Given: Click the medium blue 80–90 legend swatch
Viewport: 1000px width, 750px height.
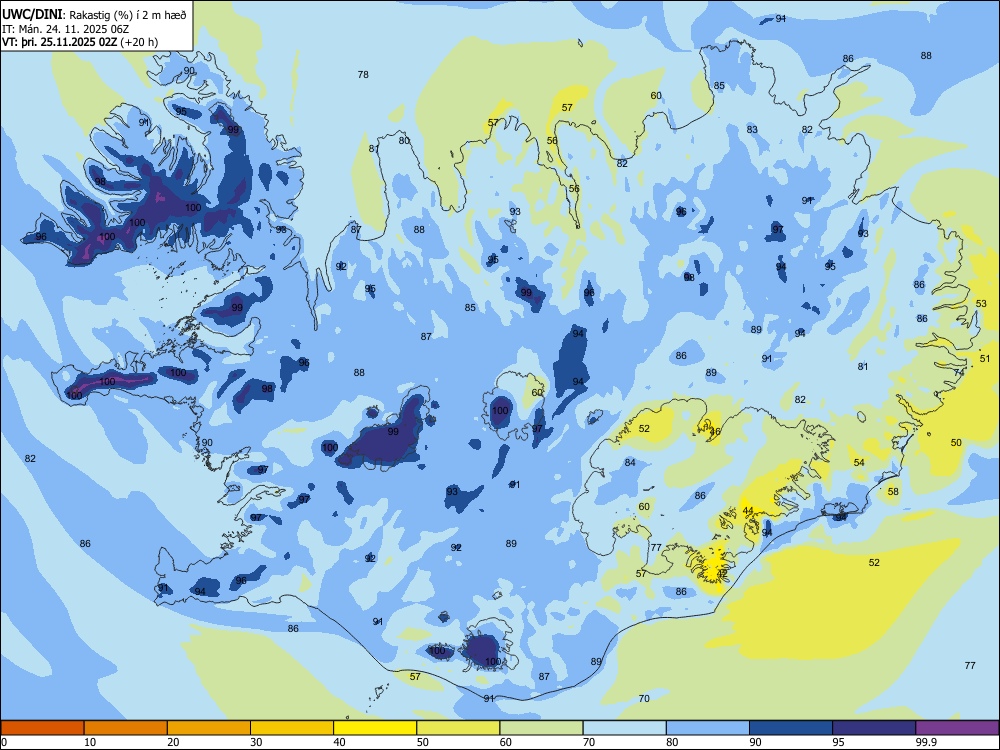Looking at the screenshot, I should [x=708, y=728].
